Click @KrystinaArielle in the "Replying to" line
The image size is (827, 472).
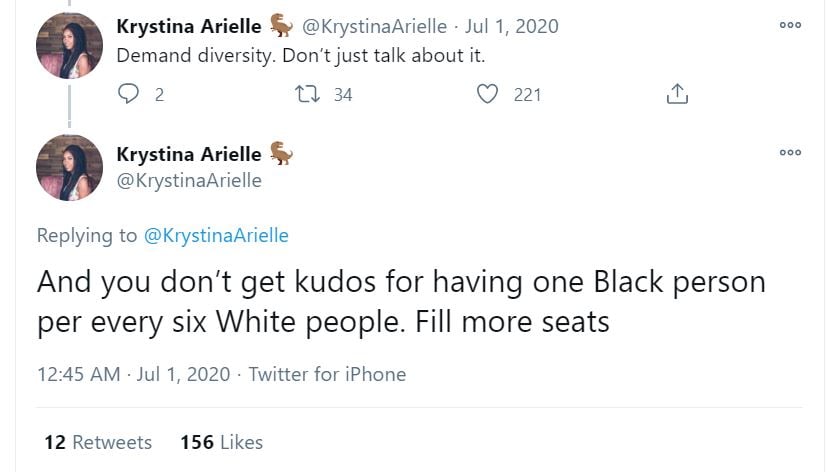[x=216, y=235]
